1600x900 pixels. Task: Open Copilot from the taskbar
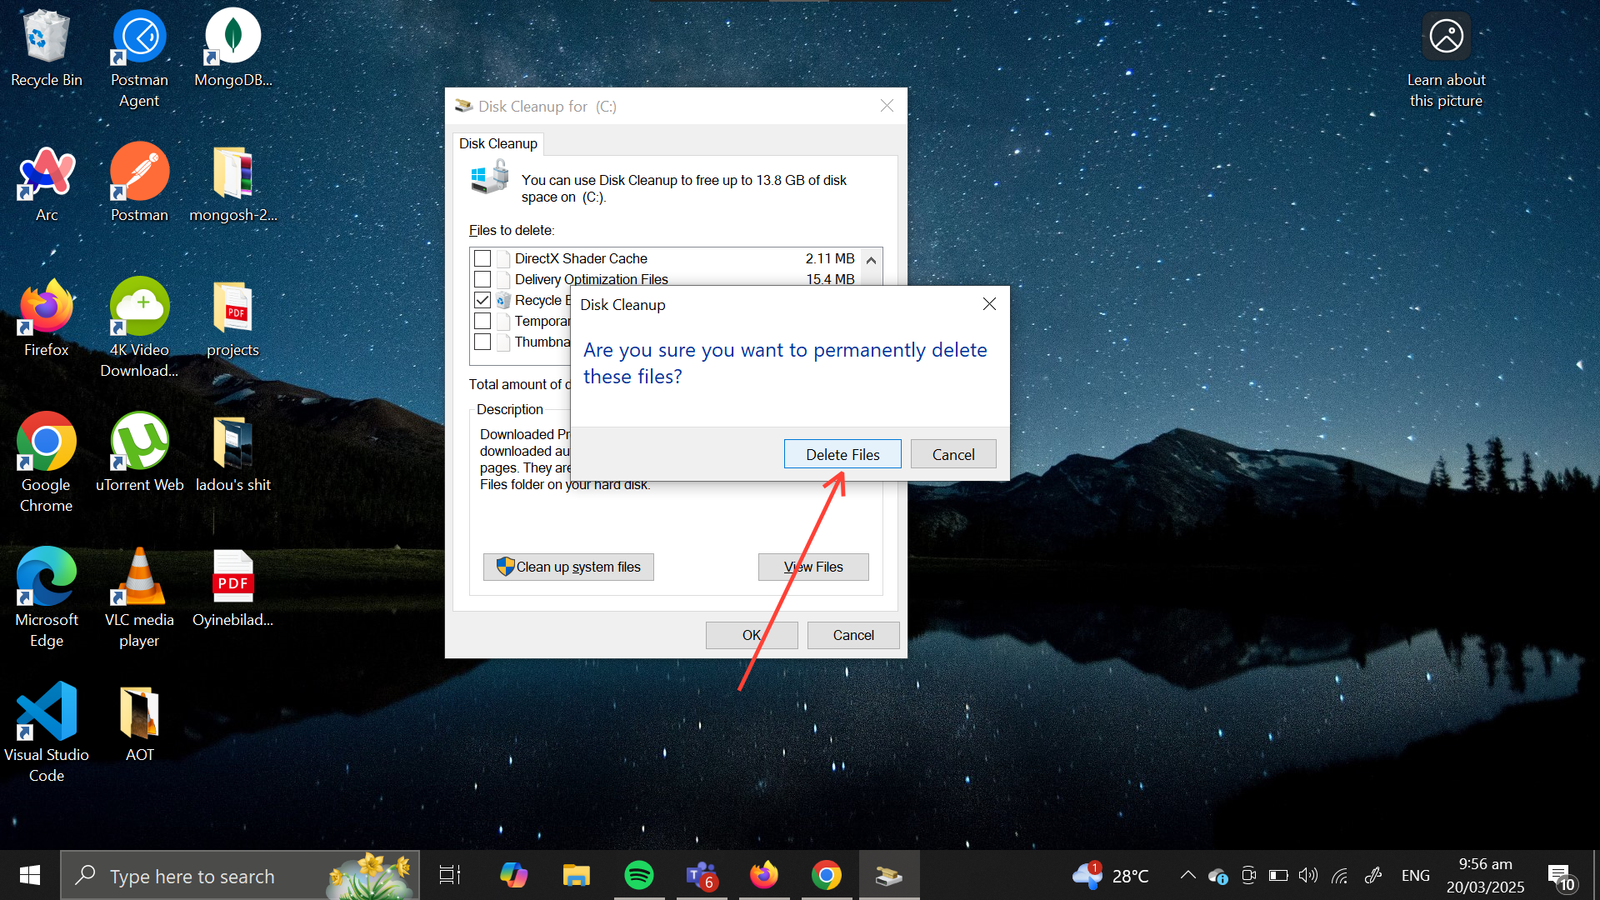[x=513, y=875]
